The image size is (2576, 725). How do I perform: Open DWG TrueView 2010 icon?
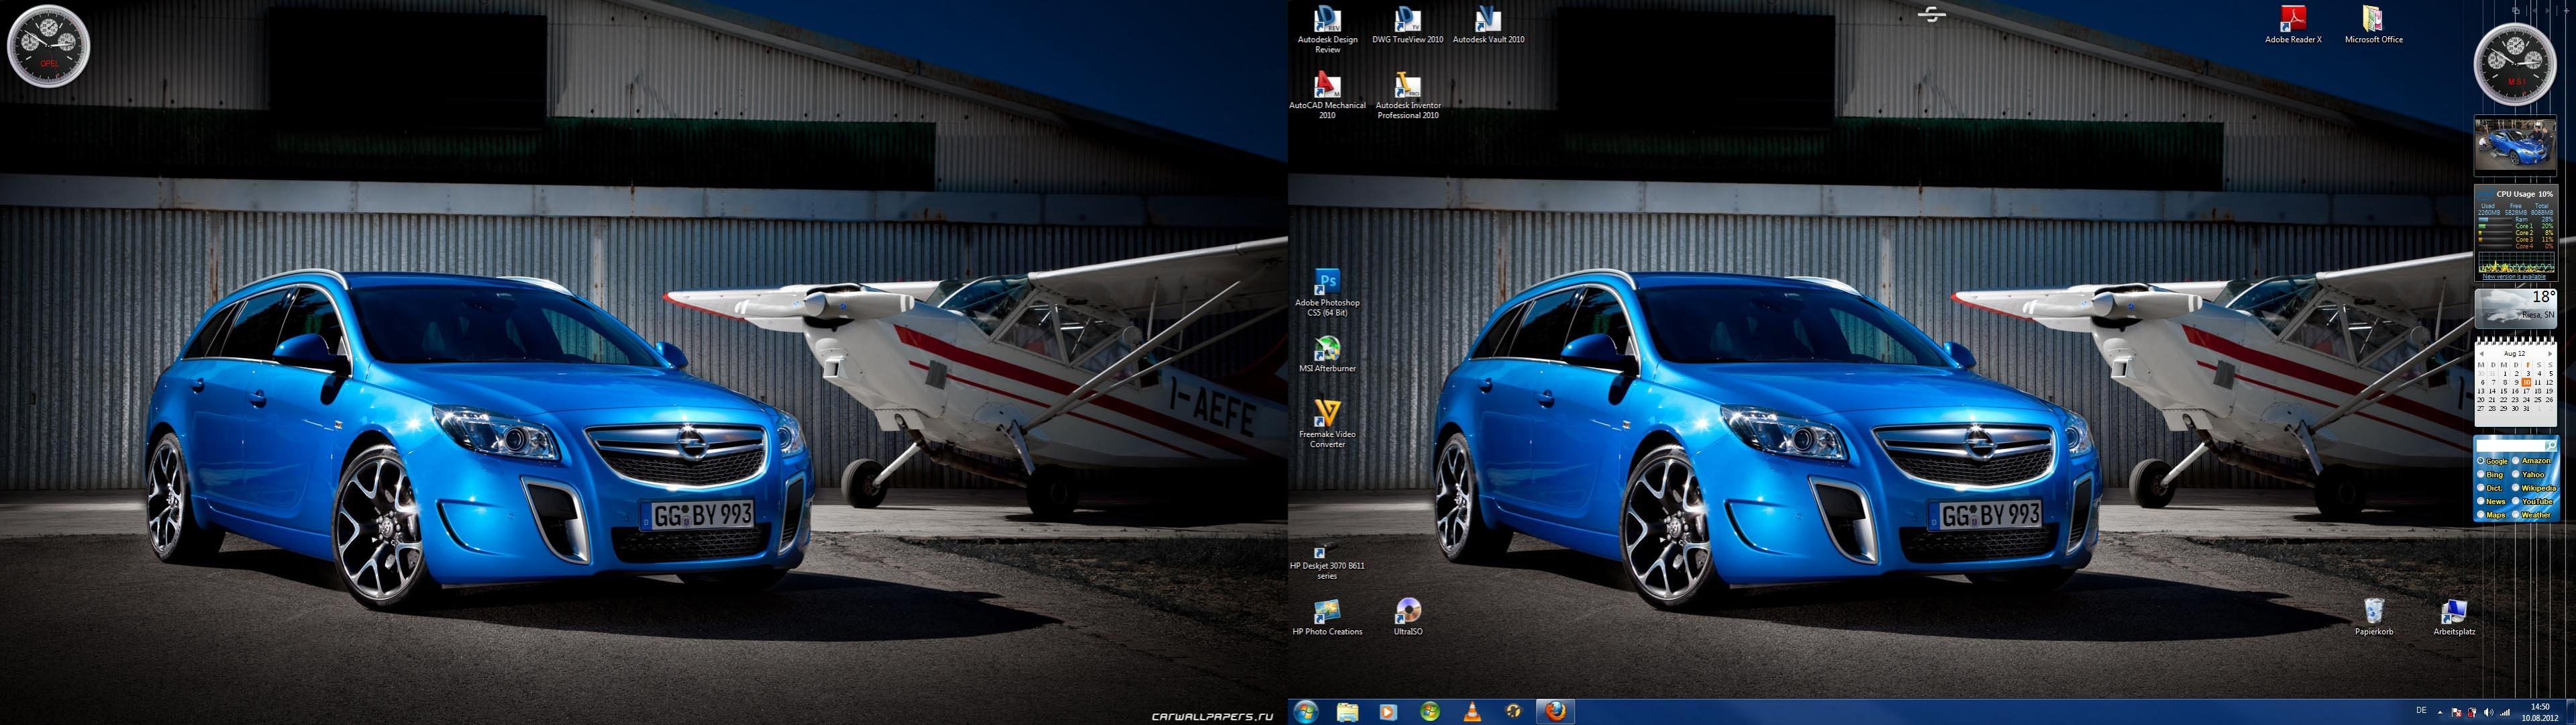[x=1407, y=20]
